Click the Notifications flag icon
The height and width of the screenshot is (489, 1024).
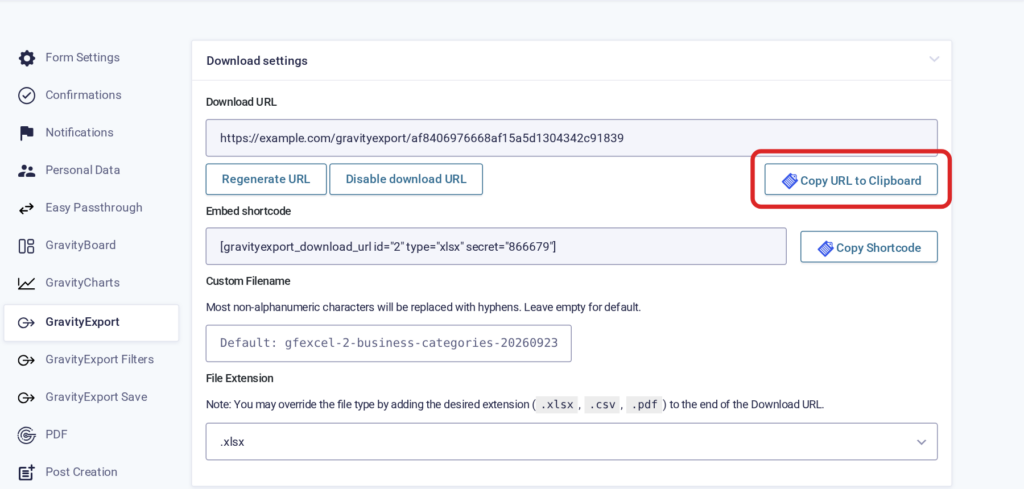[x=26, y=133]
